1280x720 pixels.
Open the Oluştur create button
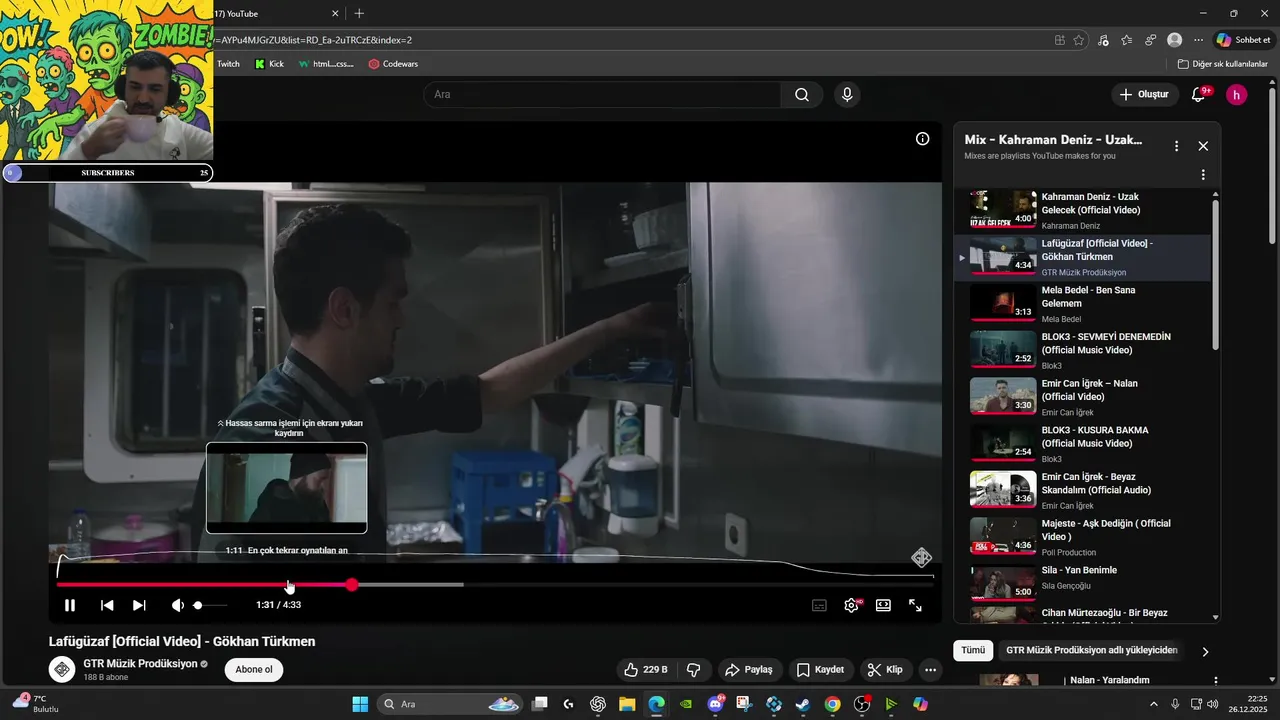pos(1143,94)
